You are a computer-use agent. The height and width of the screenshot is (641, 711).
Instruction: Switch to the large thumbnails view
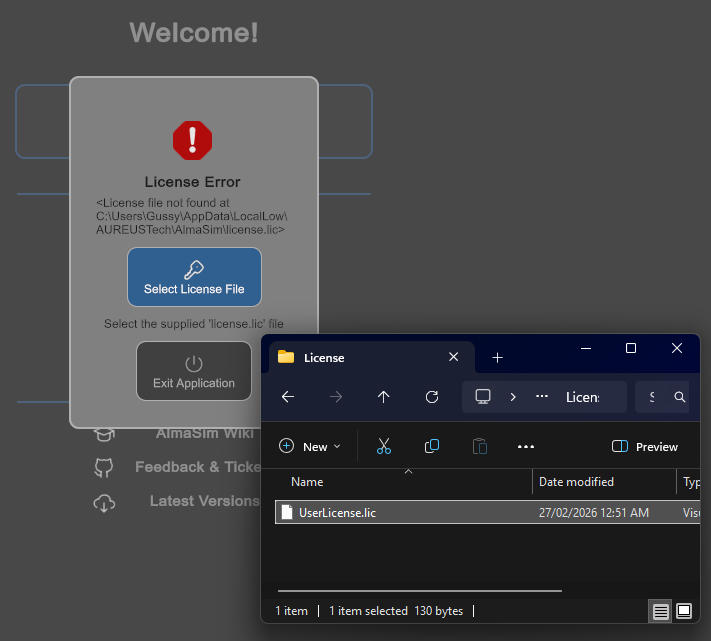[x=684, y=611]
